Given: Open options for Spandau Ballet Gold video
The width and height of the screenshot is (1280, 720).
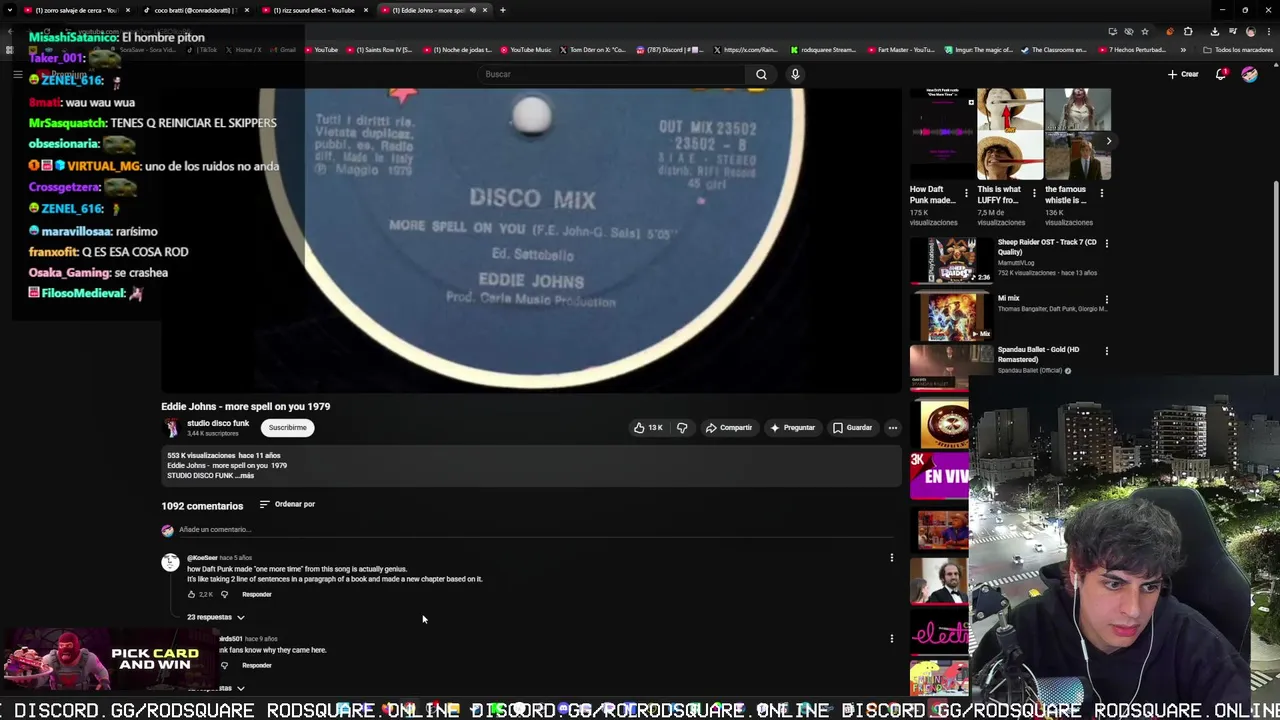Looking at the screenshot, I should click(1106, 351).
